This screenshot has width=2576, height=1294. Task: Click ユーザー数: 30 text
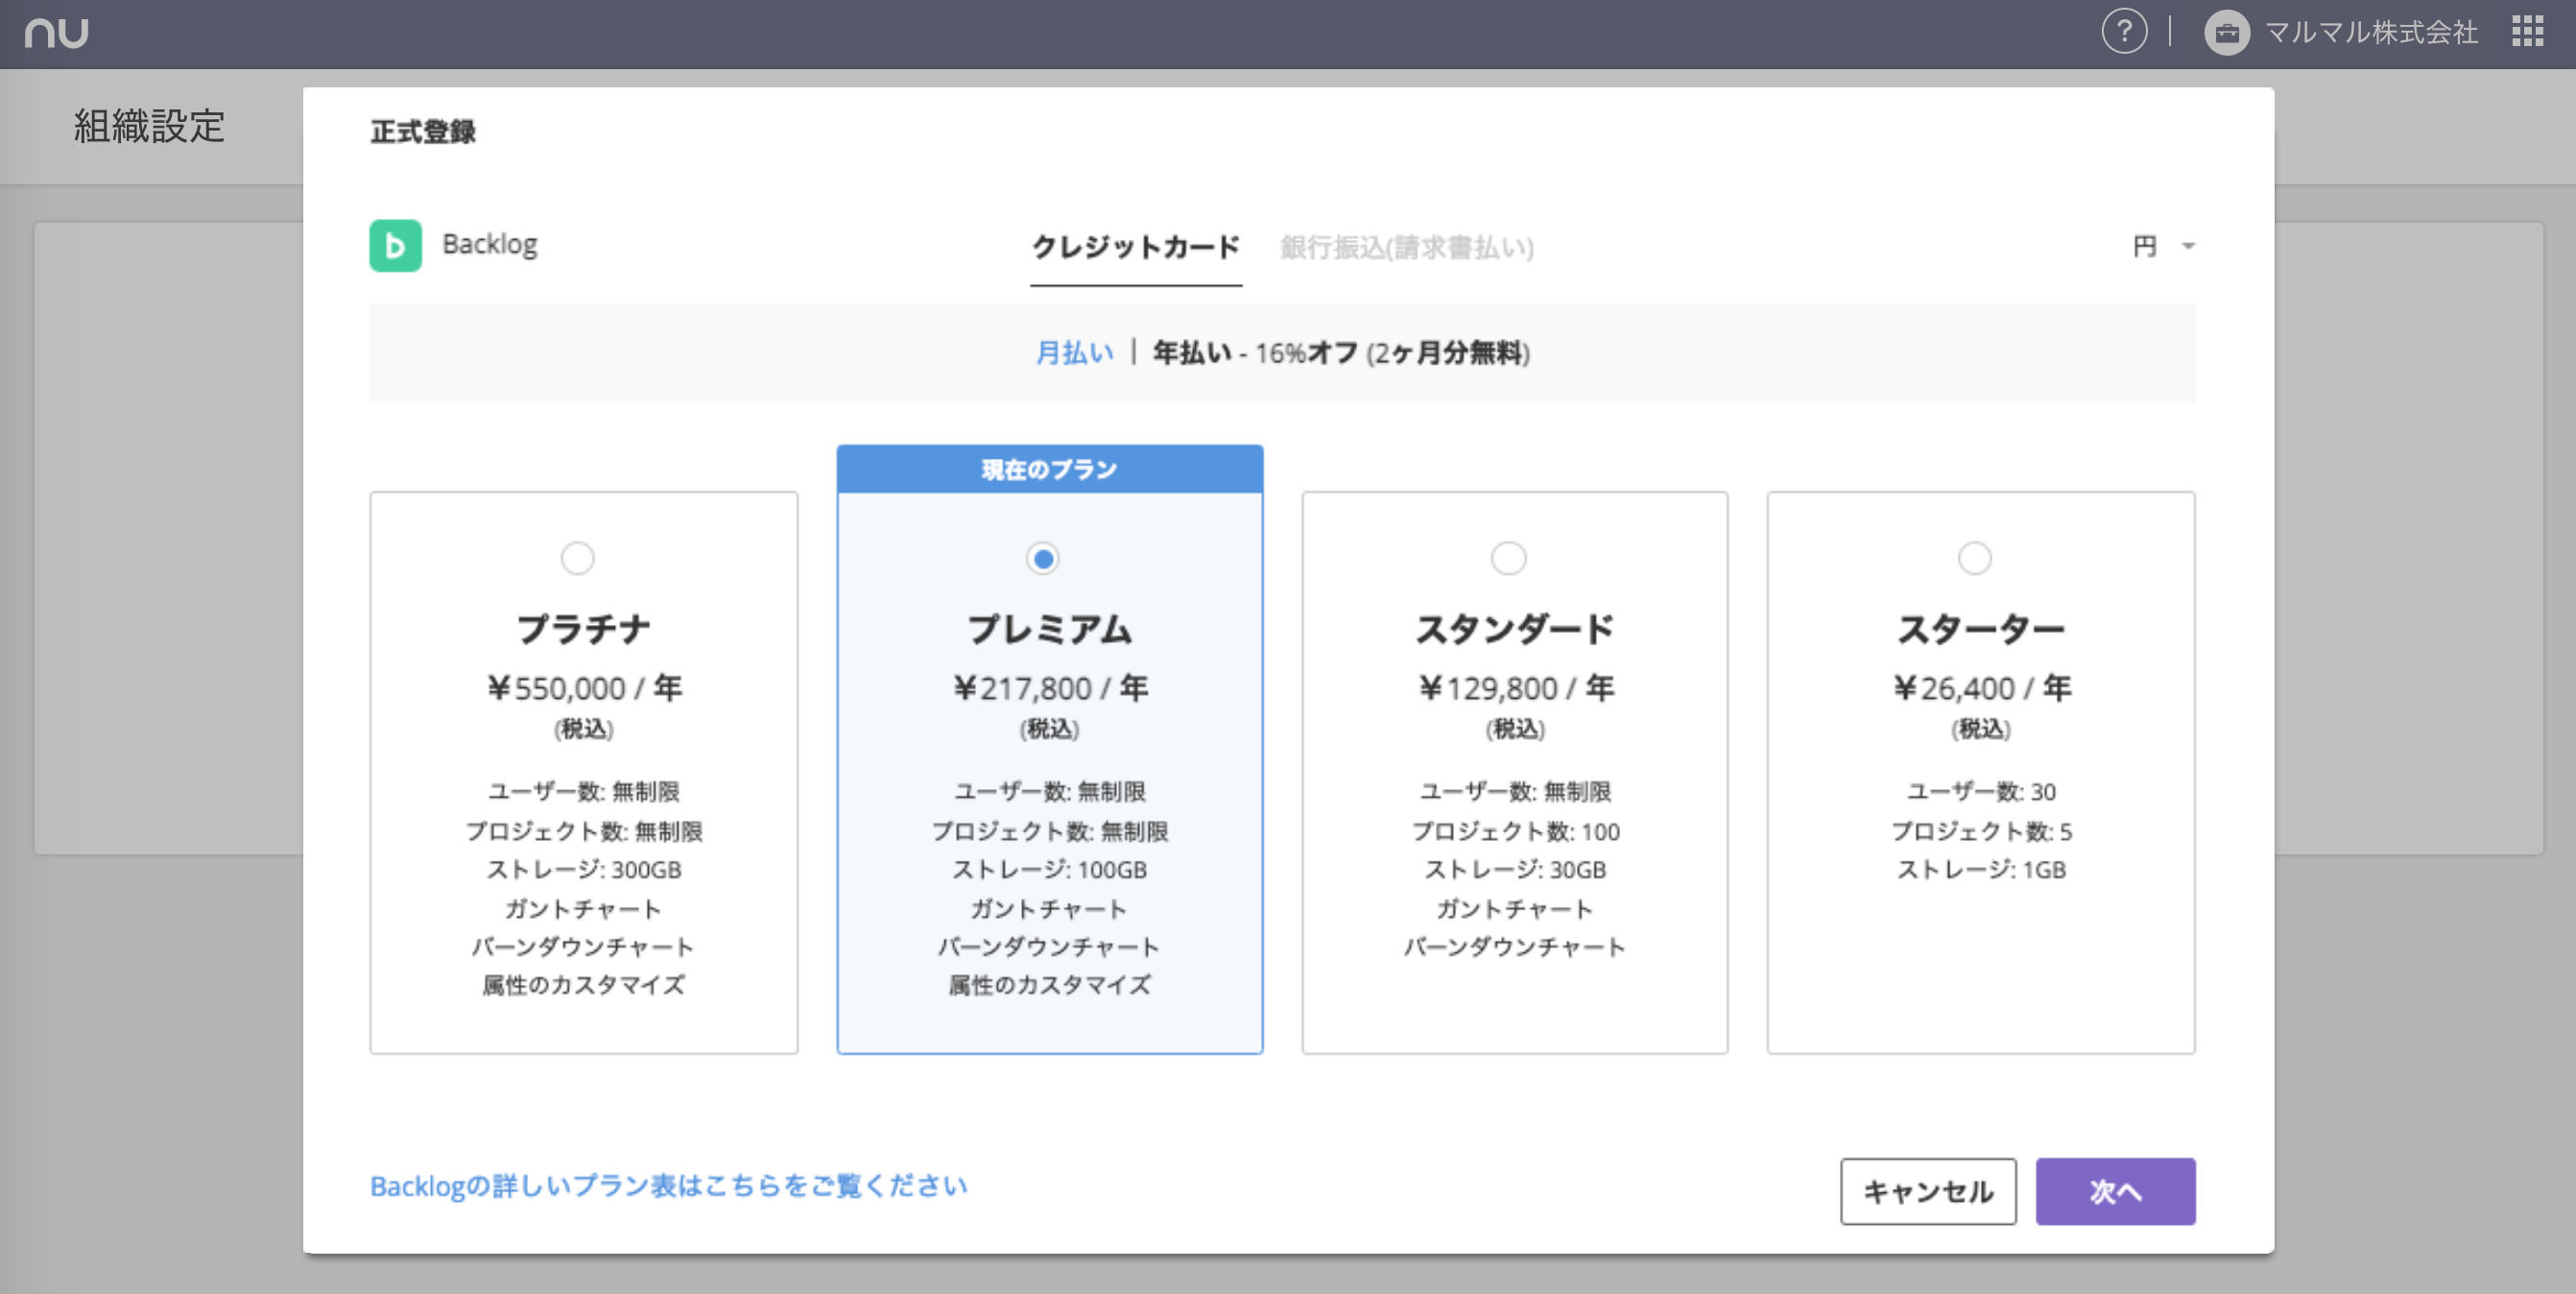tap(1981, 791)
